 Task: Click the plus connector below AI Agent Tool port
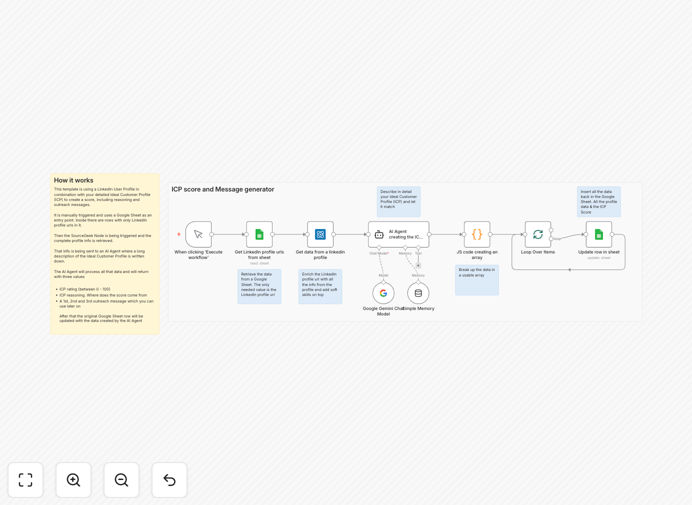[418, 265]
